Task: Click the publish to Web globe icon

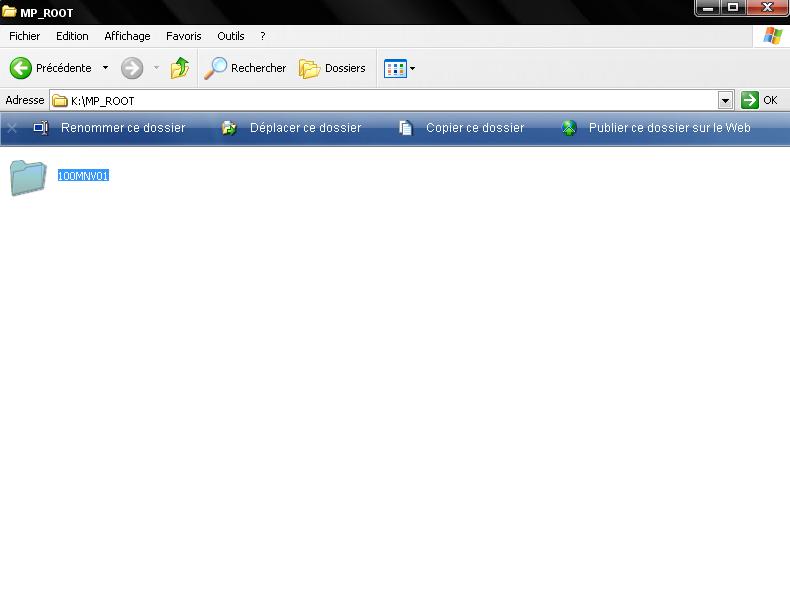Action: coord(569,128)
